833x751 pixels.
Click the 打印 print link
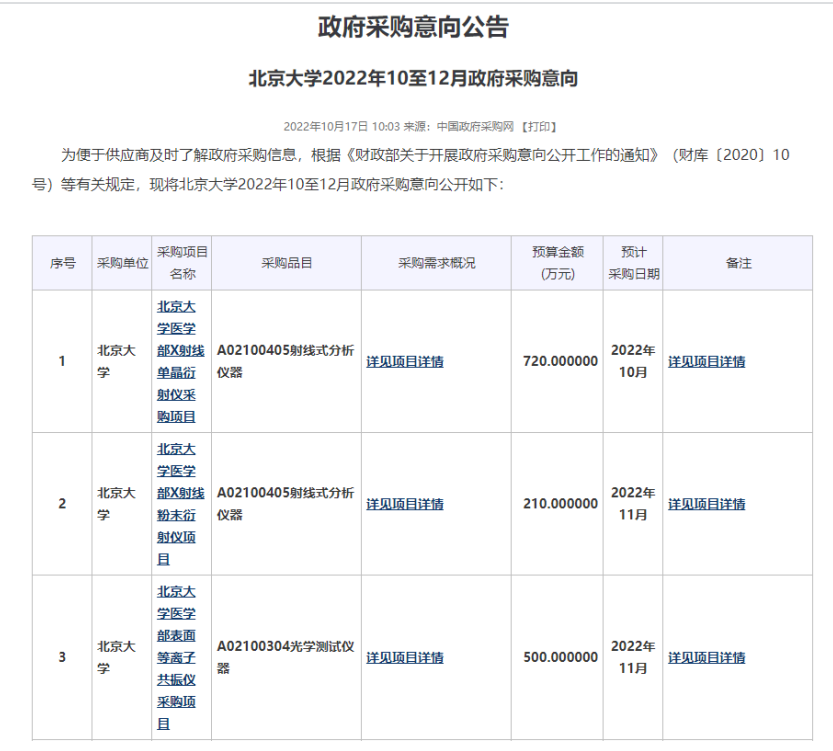click(539, 126)
